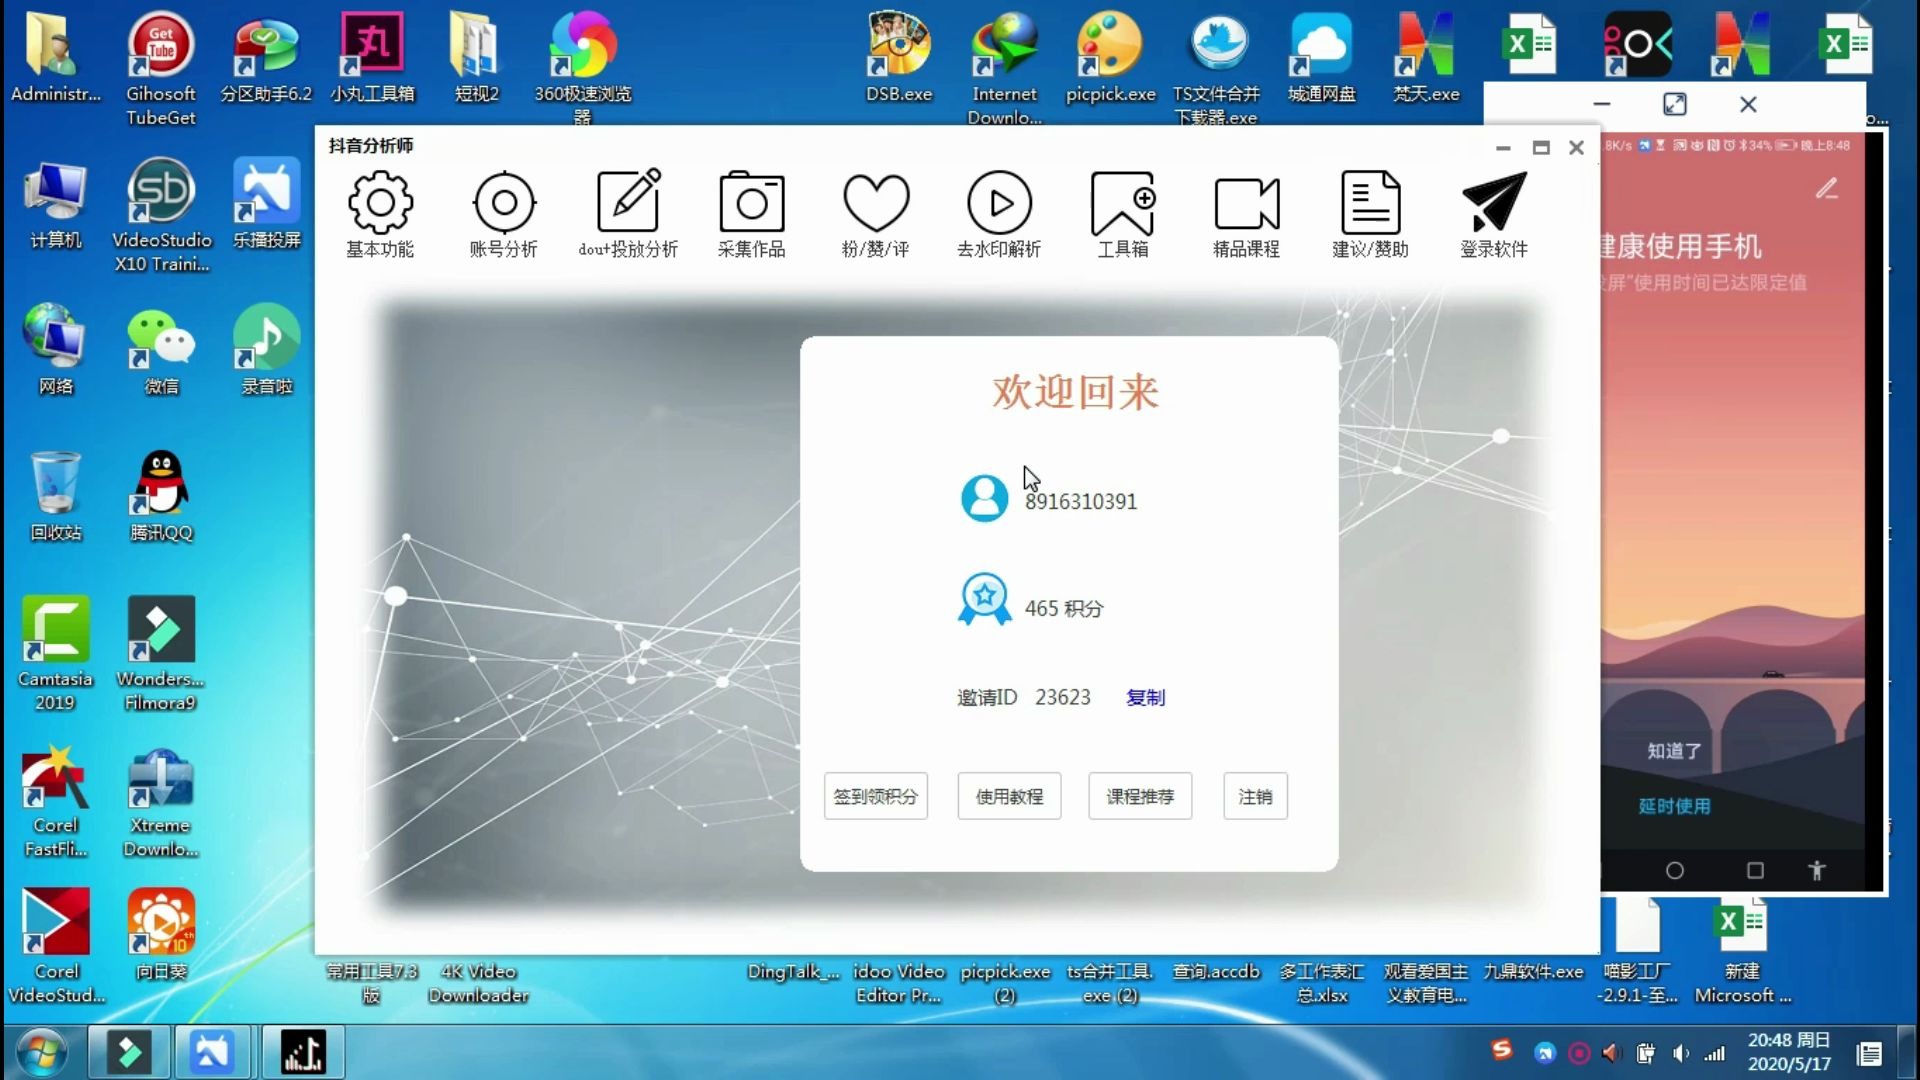Click 注销 to log out

tap(1254, 796)
